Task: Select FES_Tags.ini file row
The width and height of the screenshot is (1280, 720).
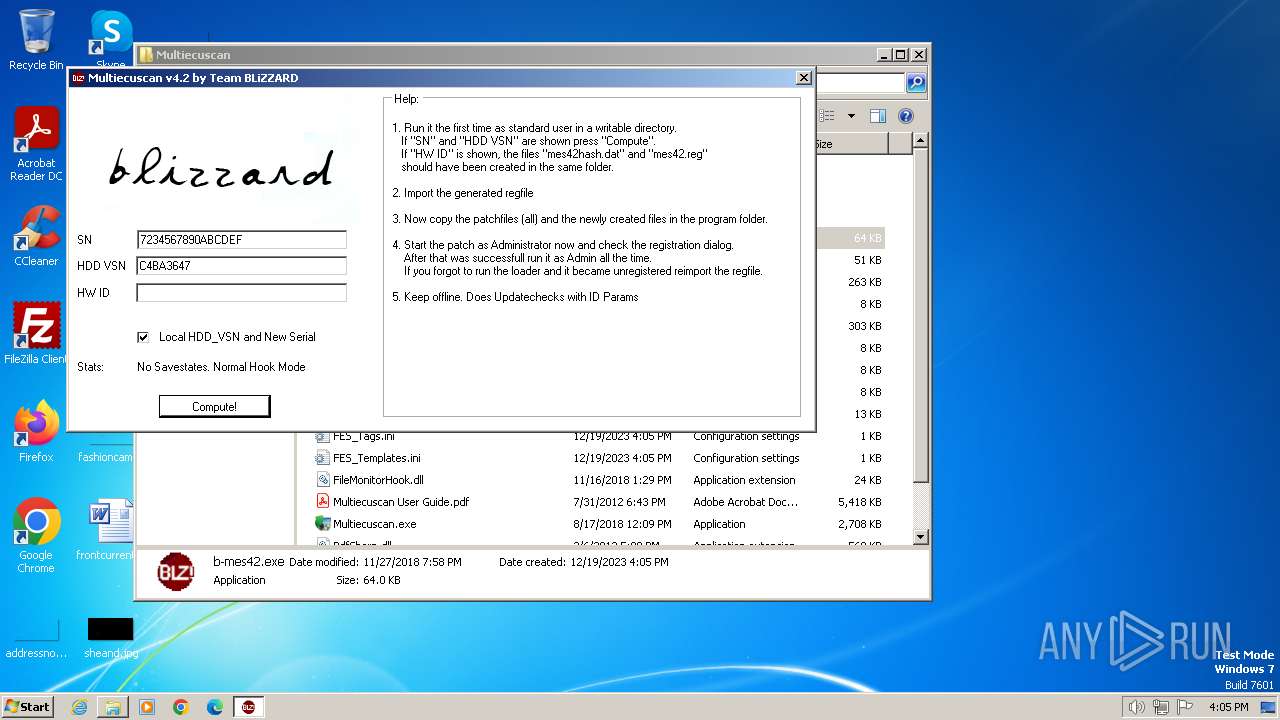Action: click(599, 436)
